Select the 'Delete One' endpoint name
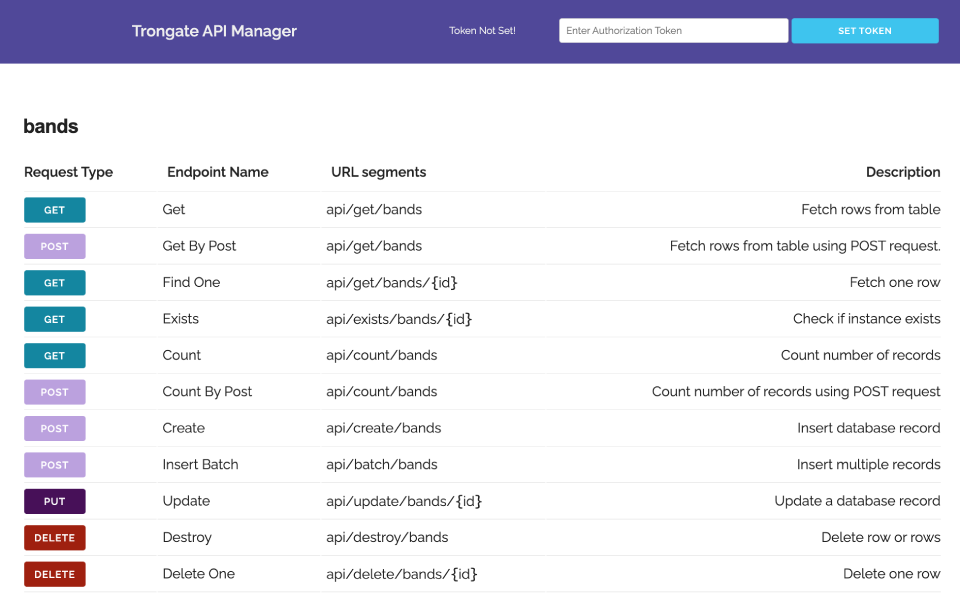This screenshot has width=960, height=604. coord(198,573)
